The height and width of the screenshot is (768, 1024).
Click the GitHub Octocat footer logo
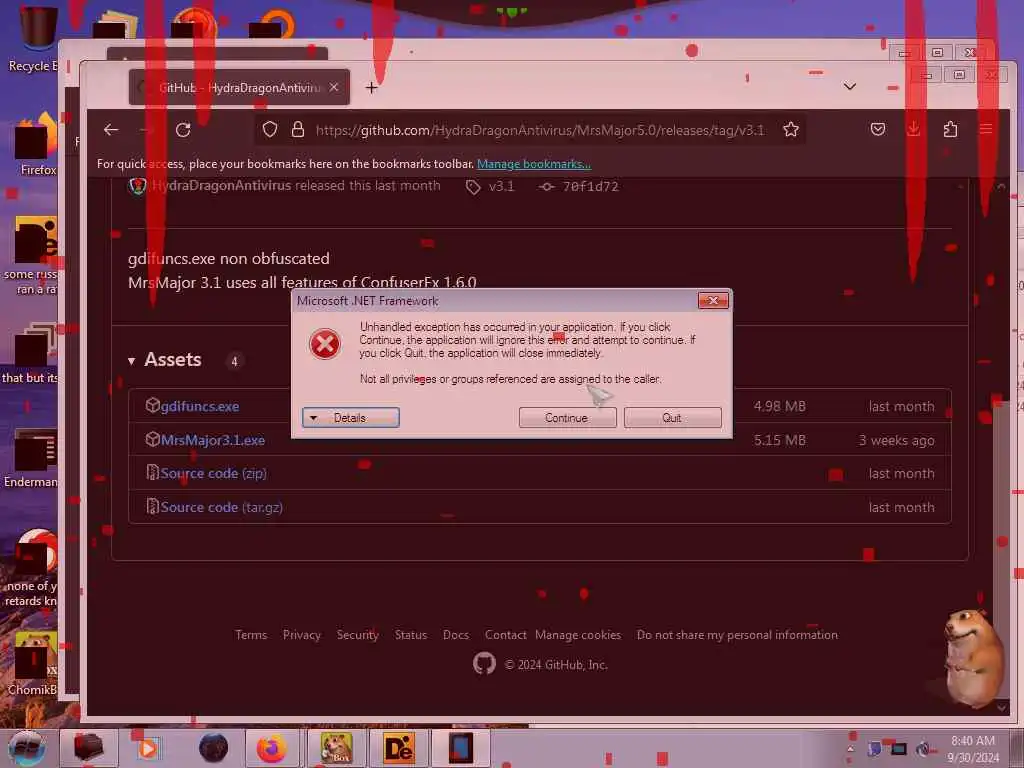click(x=484, y=664)
